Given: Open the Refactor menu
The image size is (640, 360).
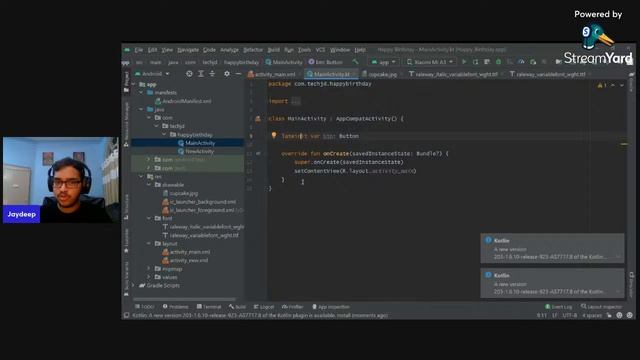Looking at the screenshot, I should coord(253,50).
